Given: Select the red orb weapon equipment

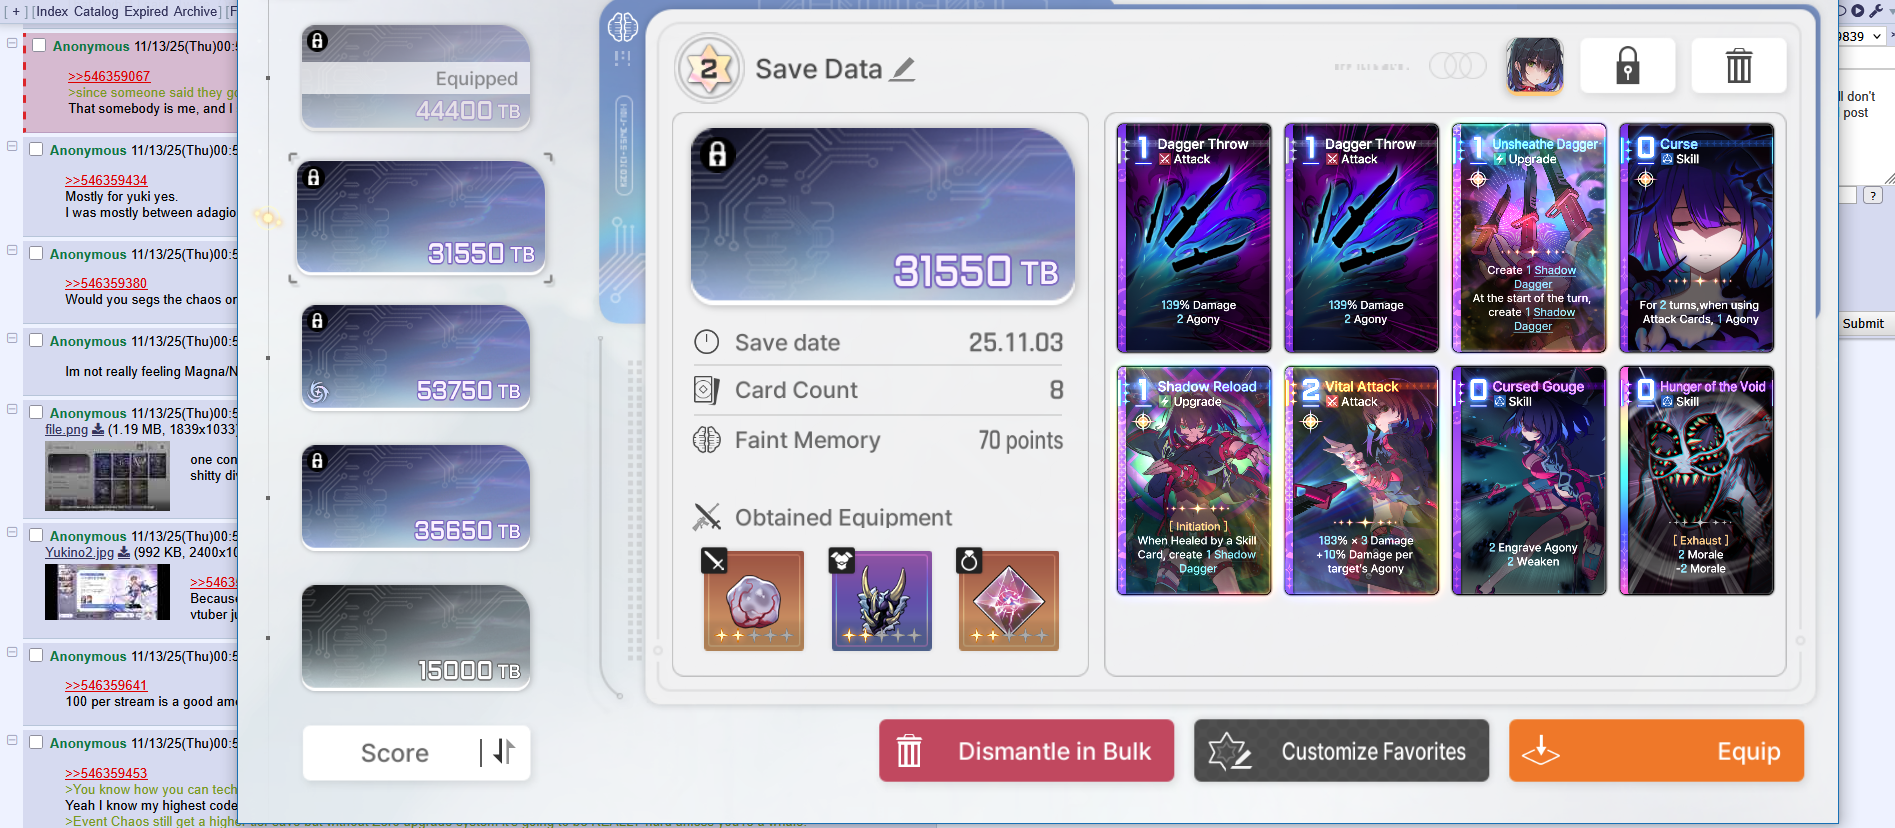Looking at the screenshot, I should 753,600.
